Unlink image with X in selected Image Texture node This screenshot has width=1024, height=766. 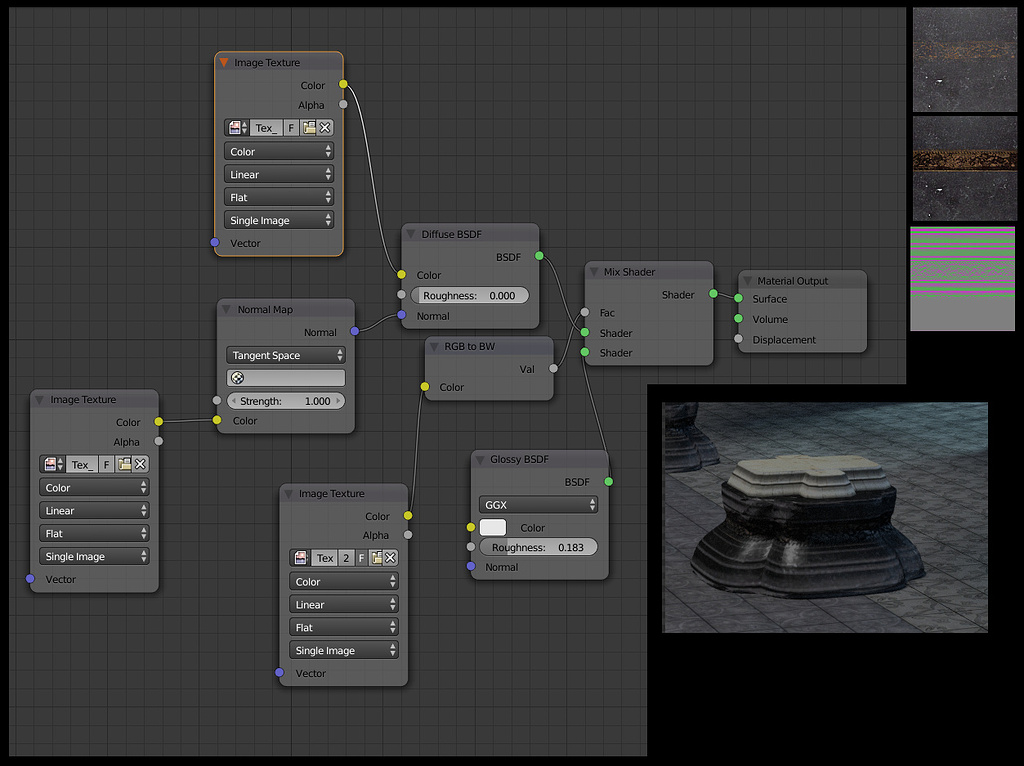click(325, 128)
